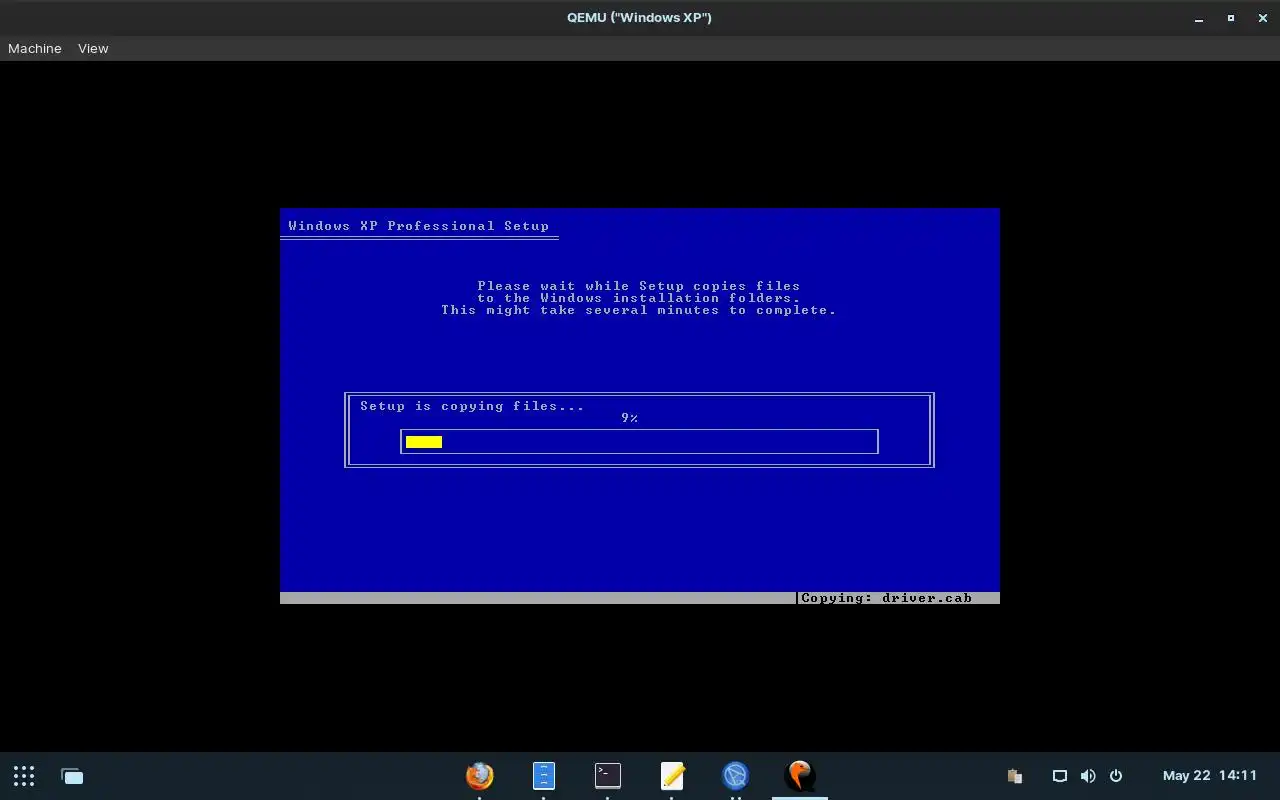This screenshot has height=800, width=1280.
Task: Open the volume control tray icon
Action: pyautogui.click(x=1088, y=776)
